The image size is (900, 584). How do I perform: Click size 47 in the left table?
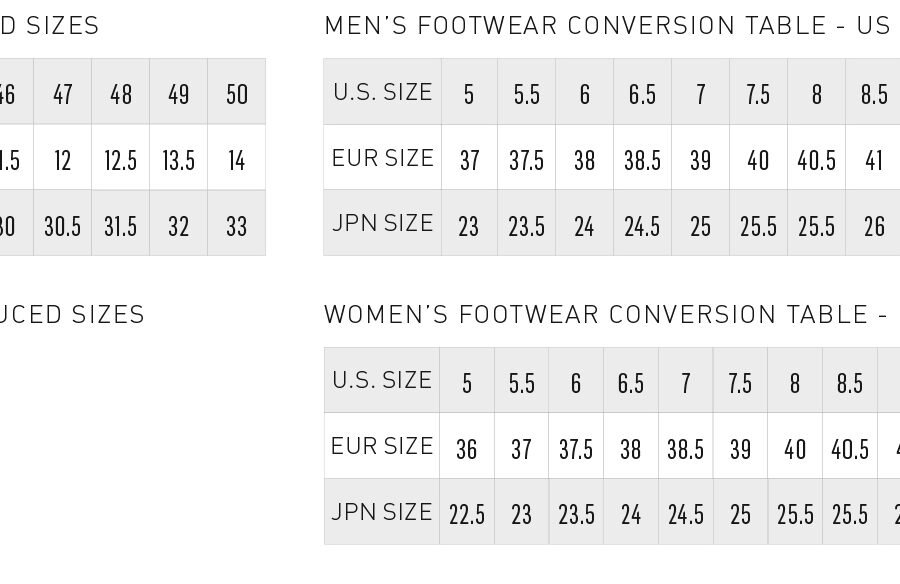[63, 92]
